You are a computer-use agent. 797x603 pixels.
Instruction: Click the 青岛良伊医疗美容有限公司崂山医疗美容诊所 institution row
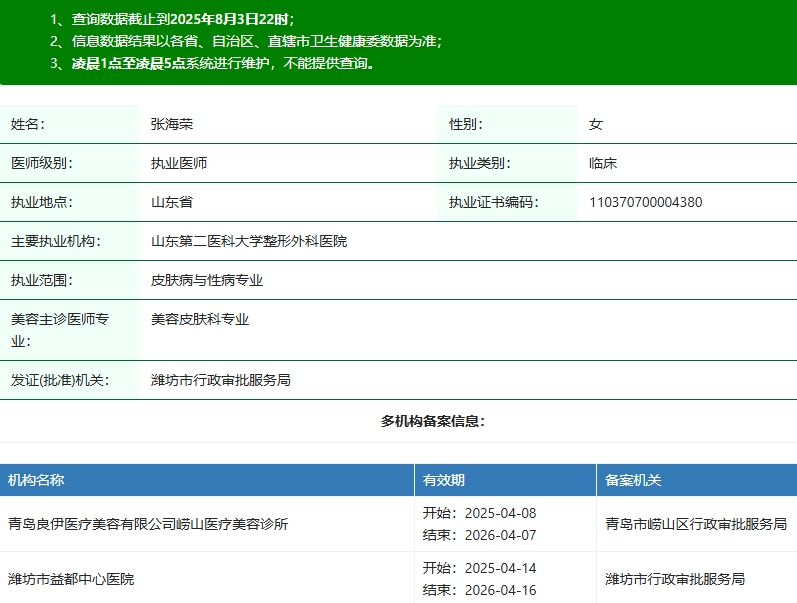(x=148, y=524)
